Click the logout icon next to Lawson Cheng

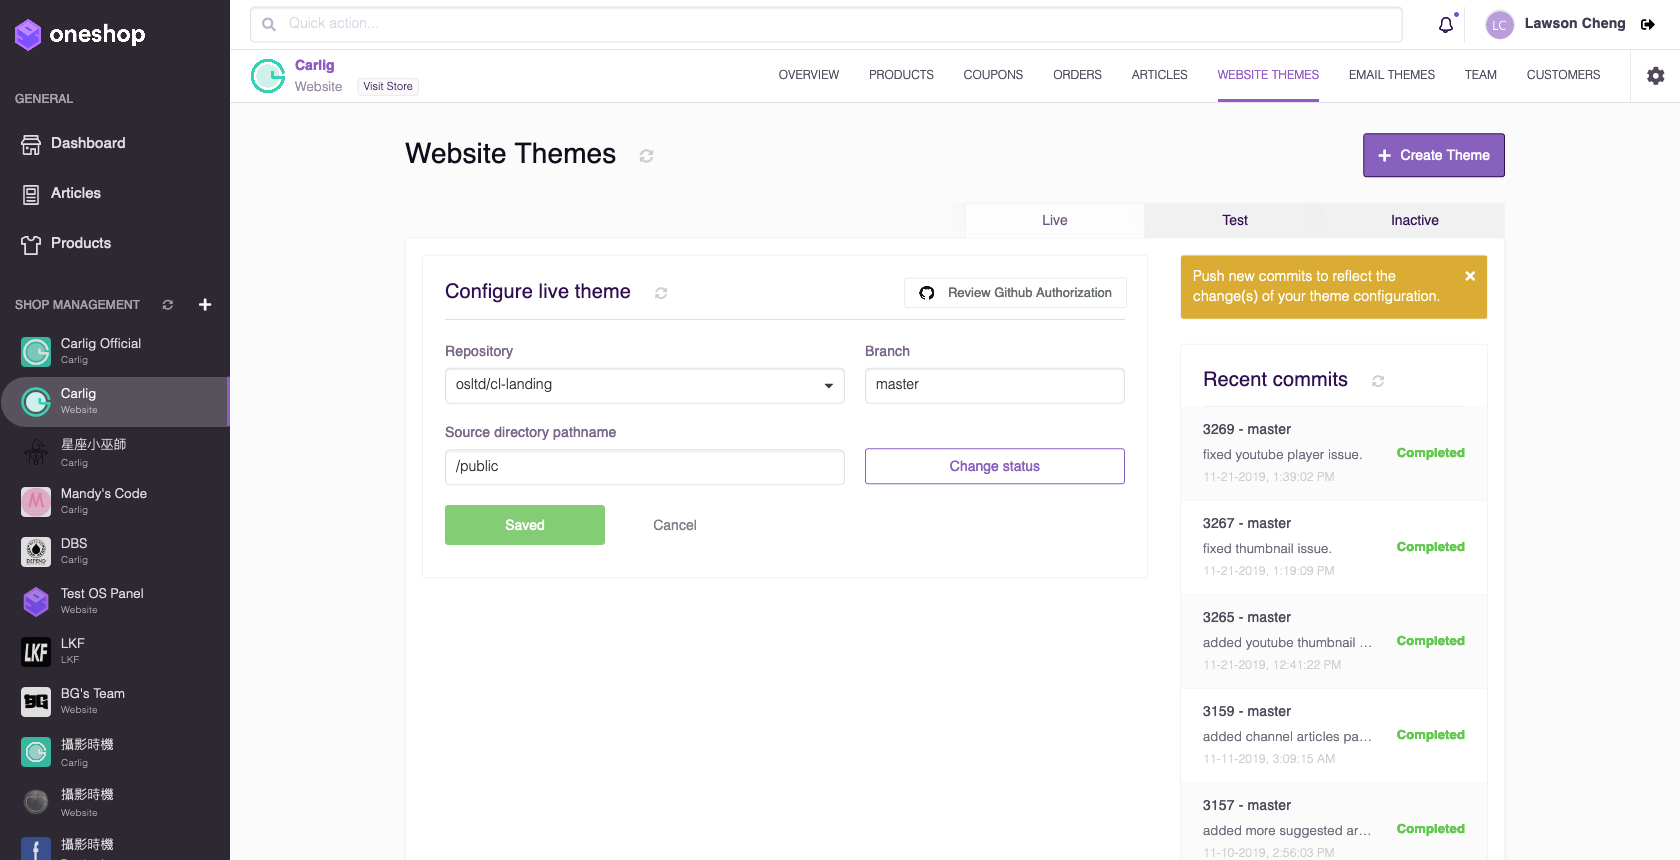pos(1648,24)
